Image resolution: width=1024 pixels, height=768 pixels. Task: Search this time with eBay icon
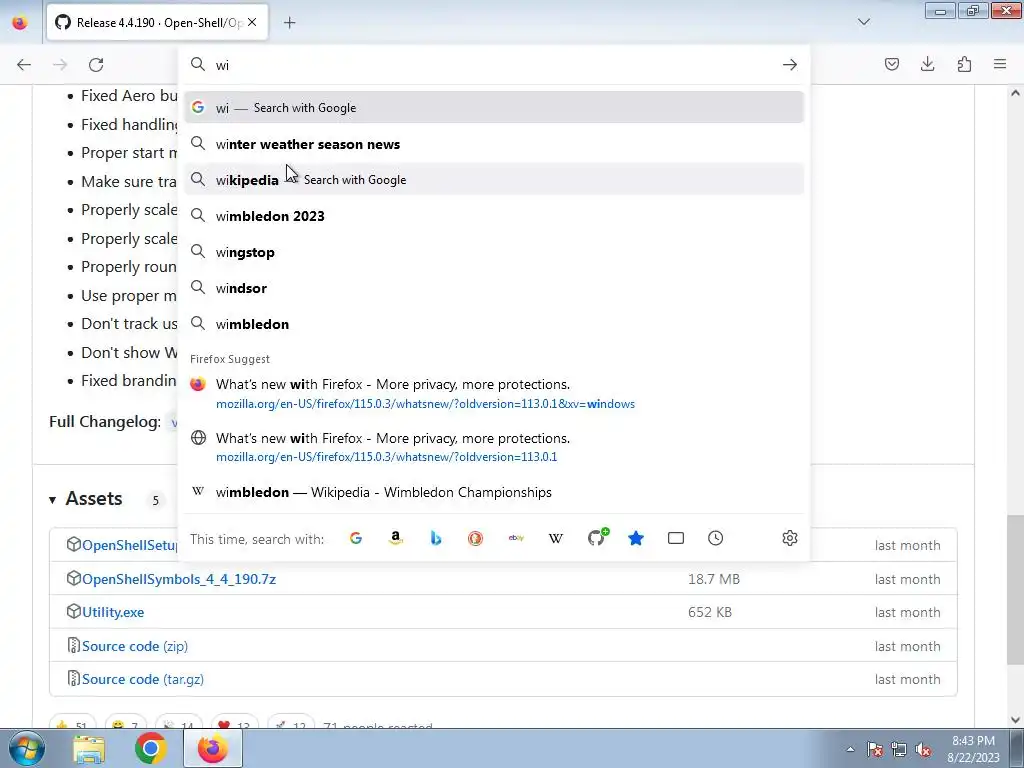click(516, 538)
